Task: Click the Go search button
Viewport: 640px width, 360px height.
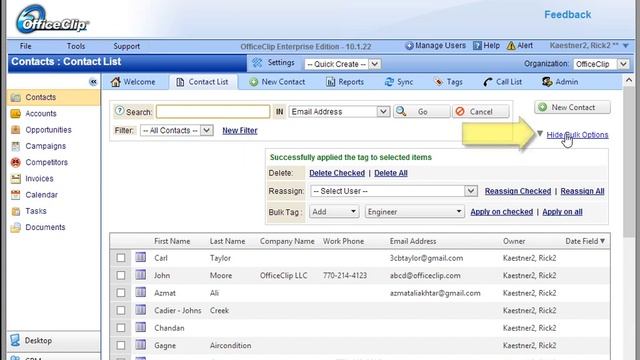Action: pos(422,111)
